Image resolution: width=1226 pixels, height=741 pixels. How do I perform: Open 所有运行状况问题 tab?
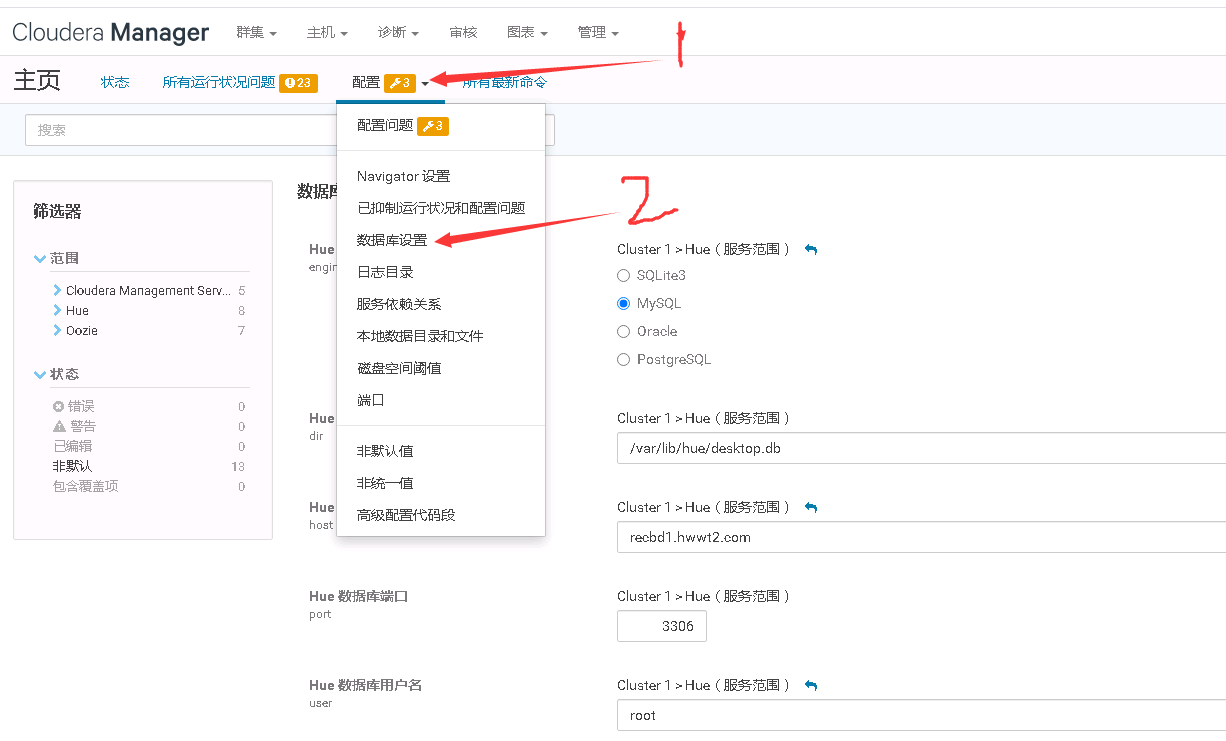click(219, 82)
